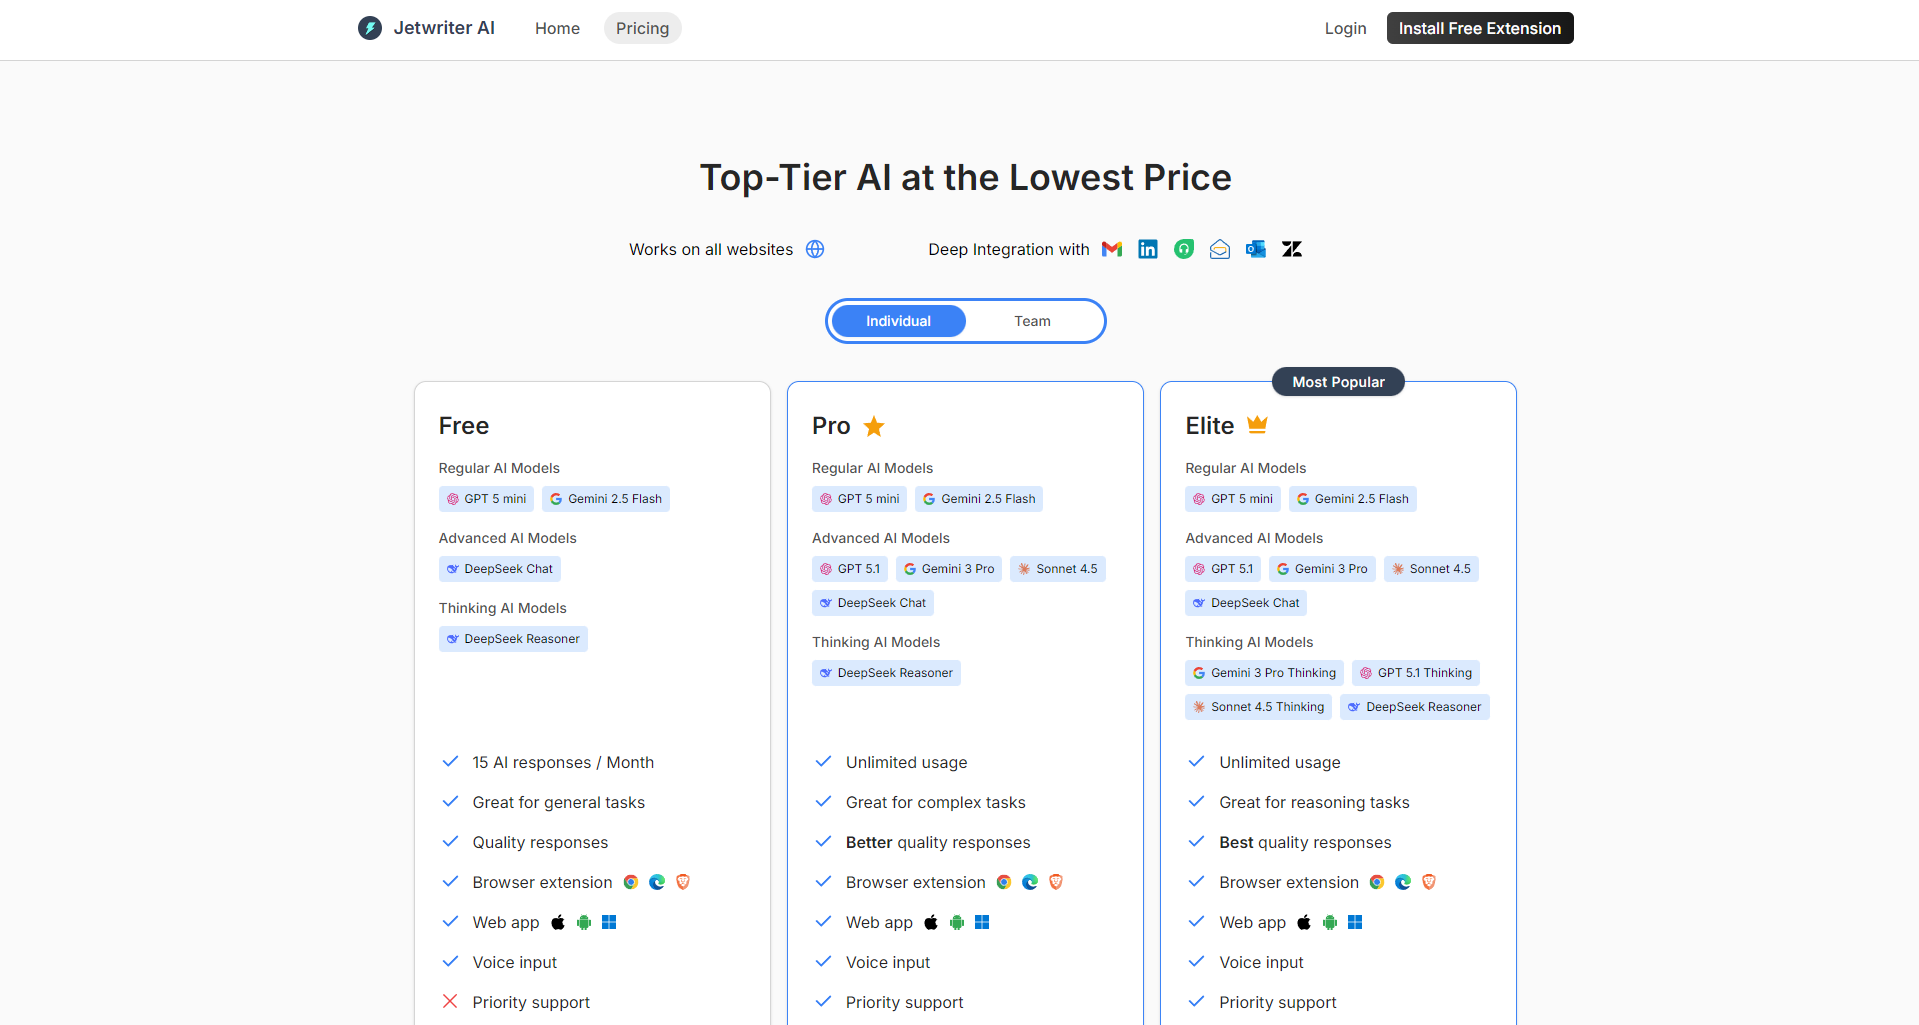This screenshot has width=1919, height=1025.
Task: Click the globe icon beside 'all websites'
Action: pos(815,249)
